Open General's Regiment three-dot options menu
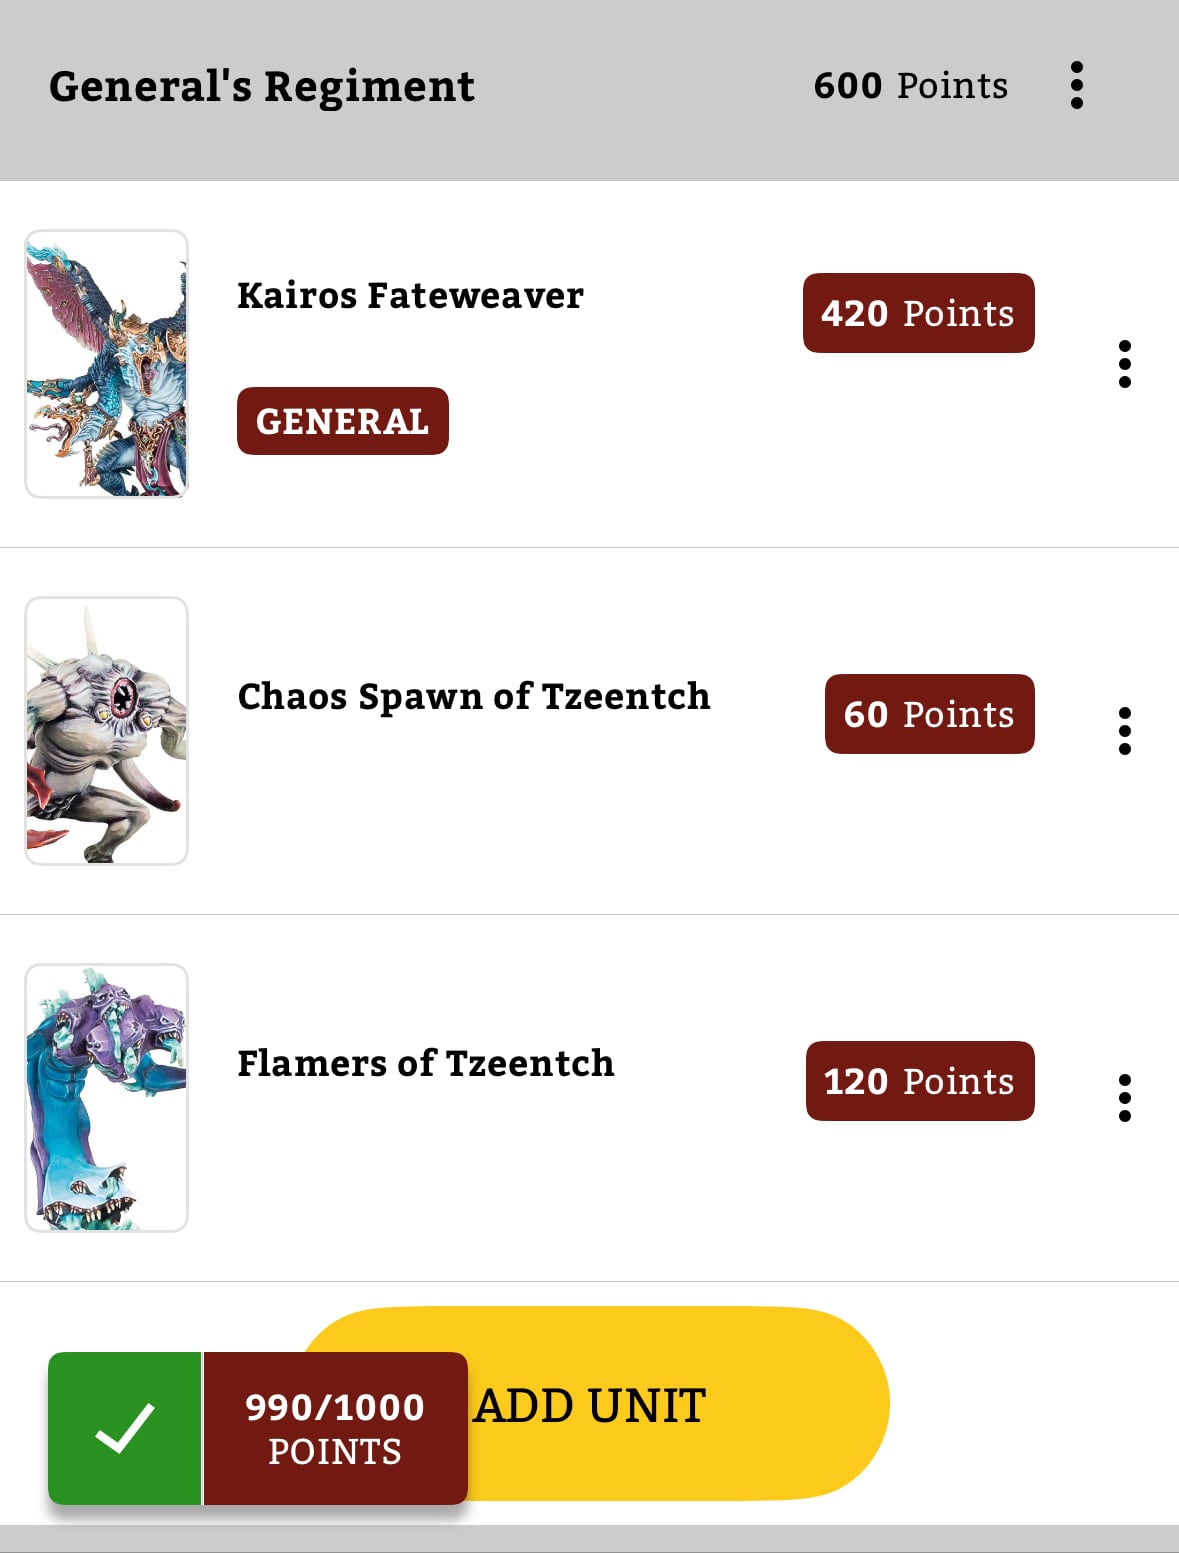1179x1553 pixels. (x=1076, y=86)
